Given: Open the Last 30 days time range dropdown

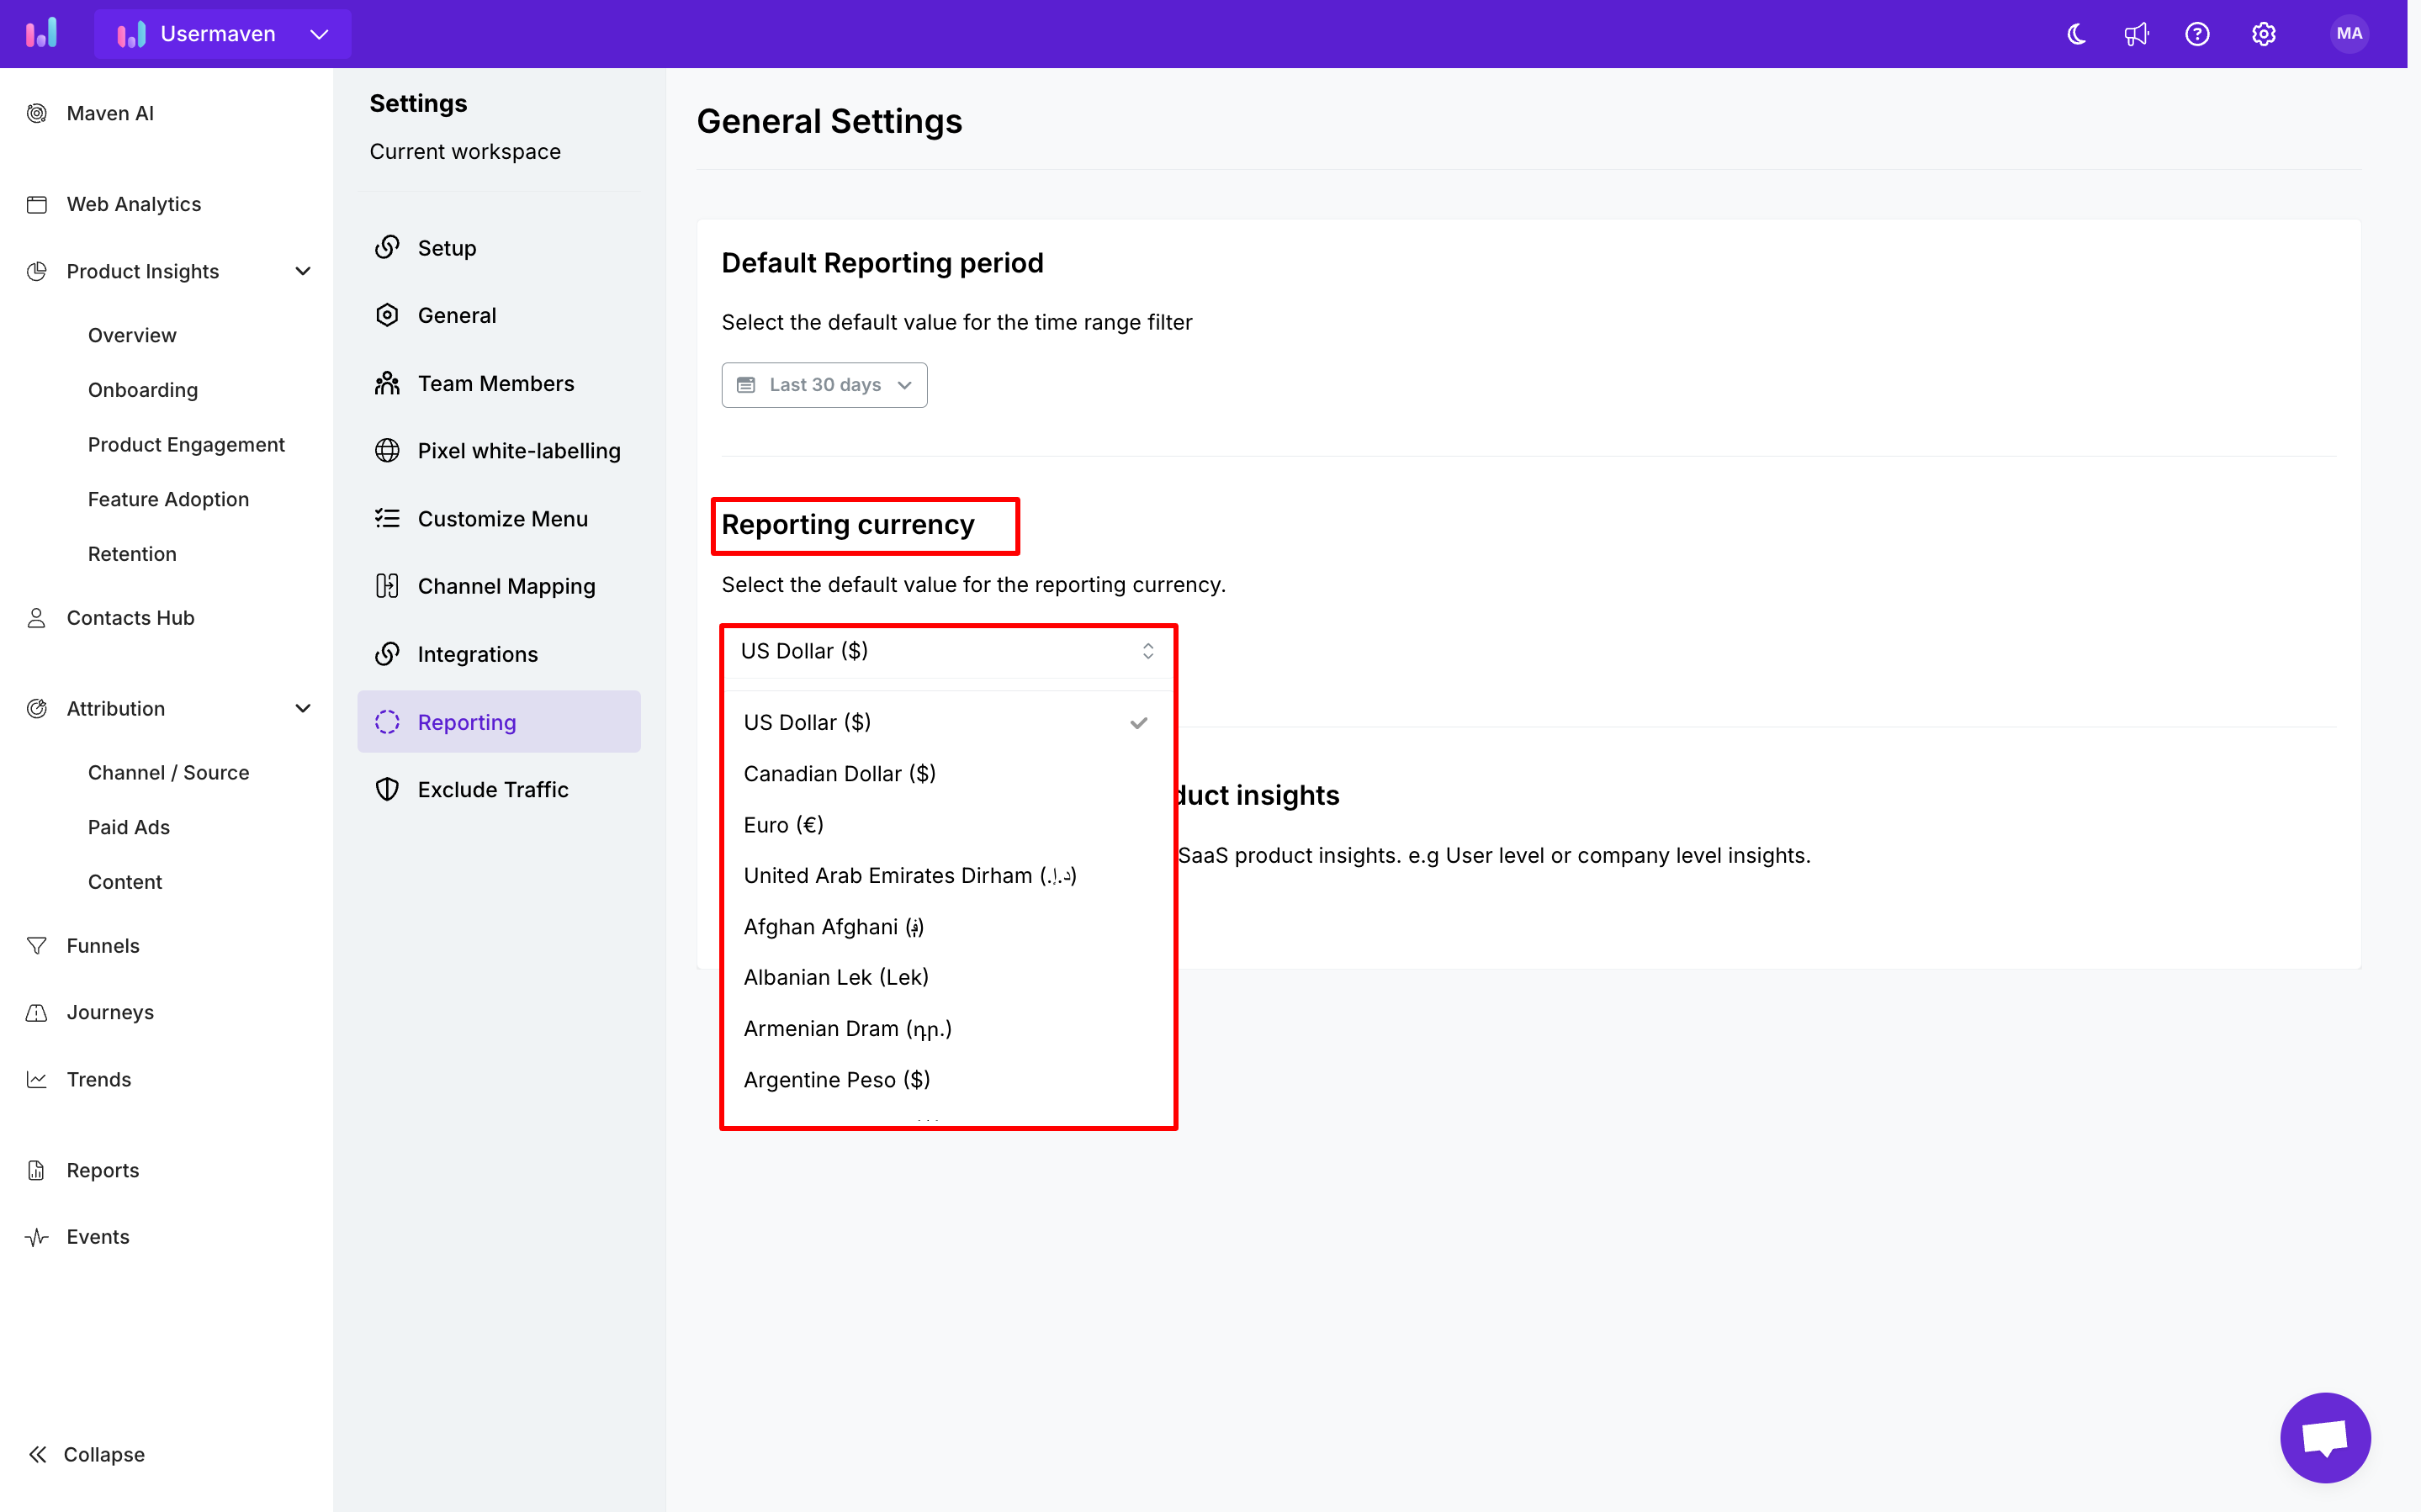Looking at the screenshot, I should pos(824,384).
